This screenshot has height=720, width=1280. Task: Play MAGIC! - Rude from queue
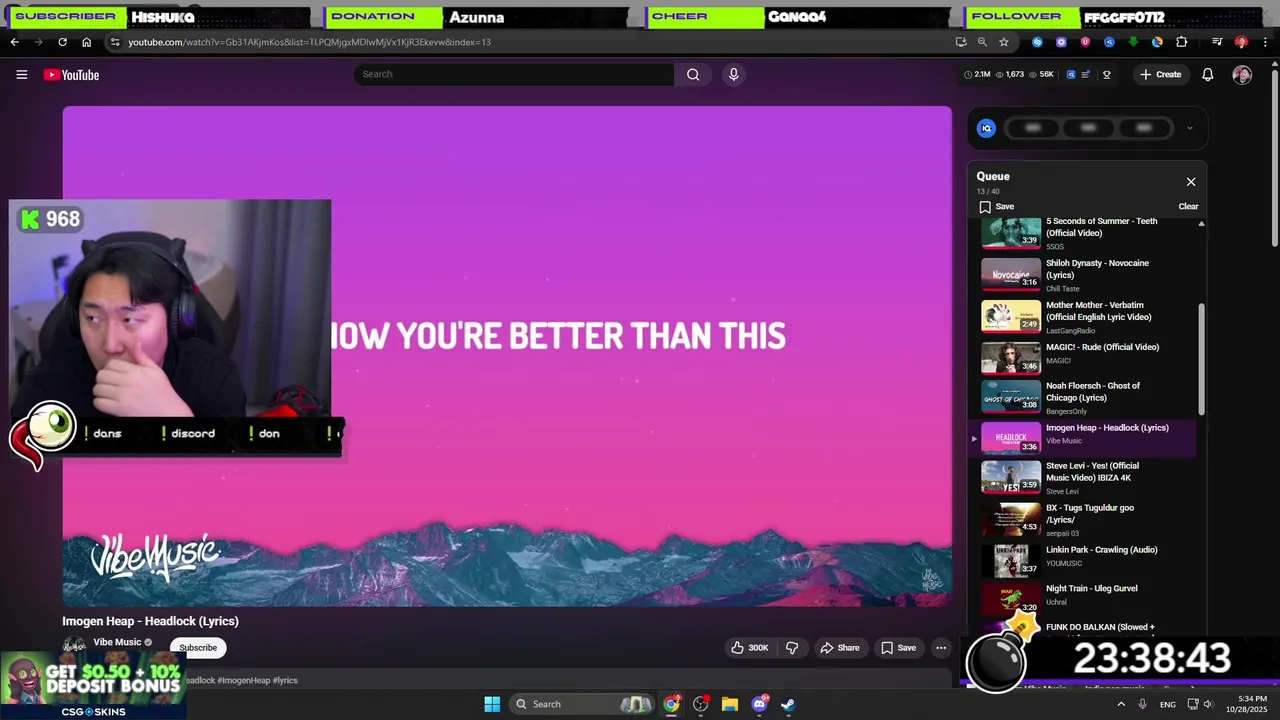(1089, 357)
